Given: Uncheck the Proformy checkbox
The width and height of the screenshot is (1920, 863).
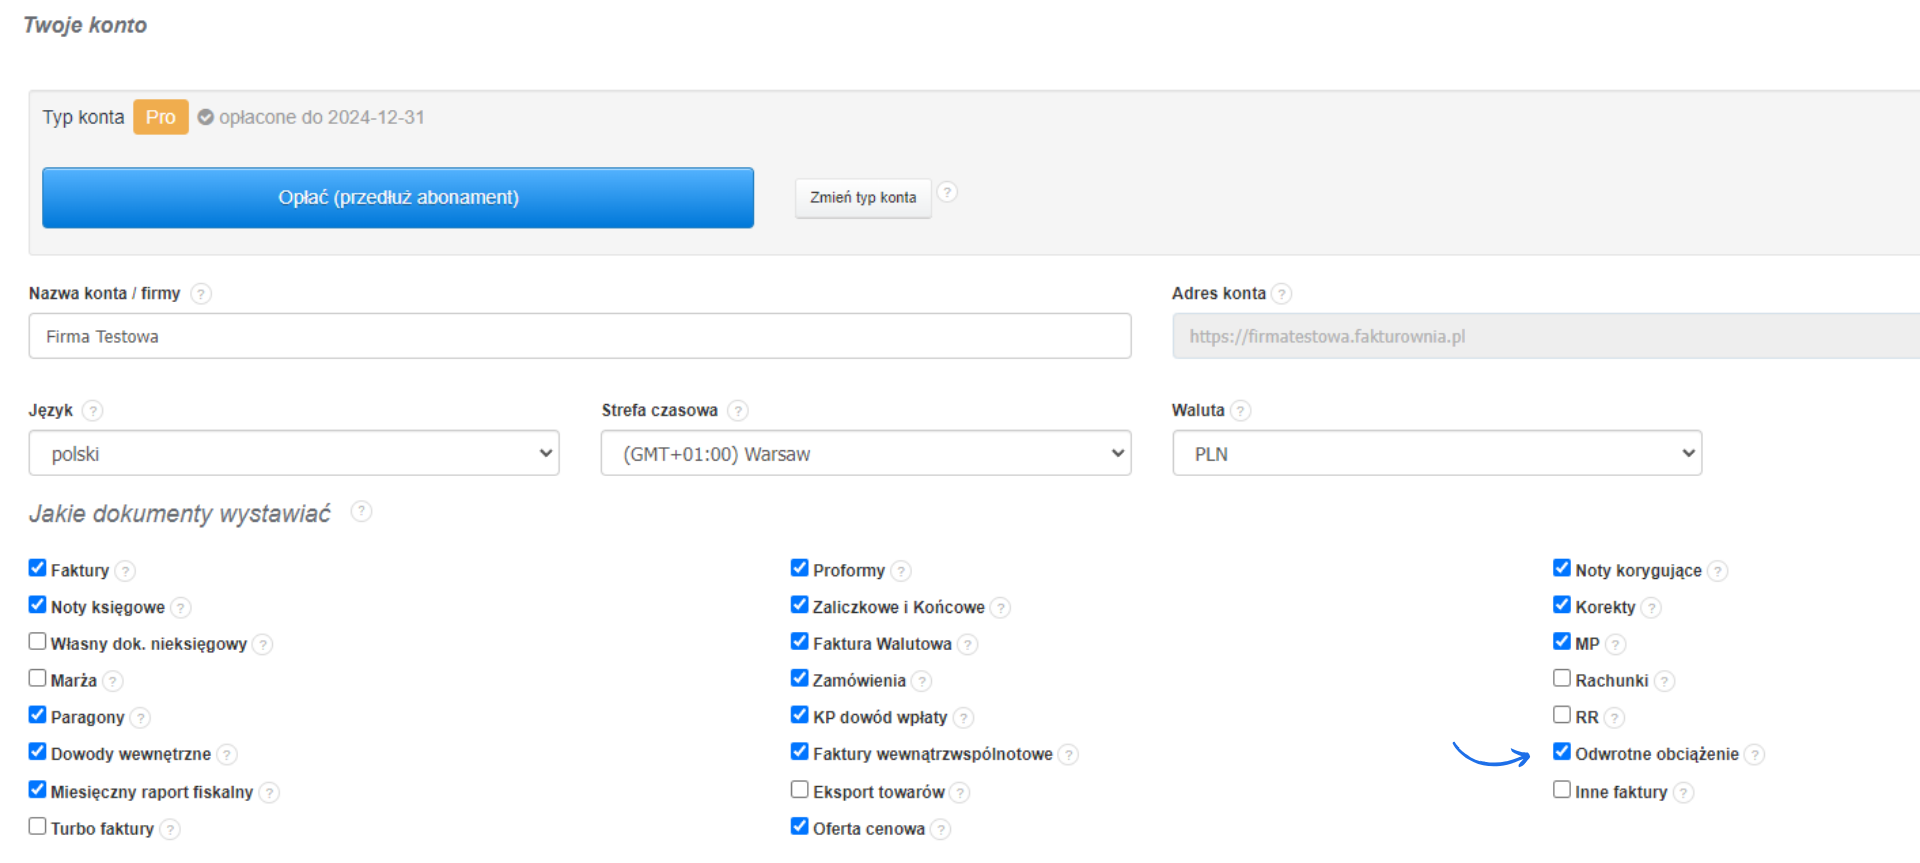Looking at the screenshot, I should (799, 568).
